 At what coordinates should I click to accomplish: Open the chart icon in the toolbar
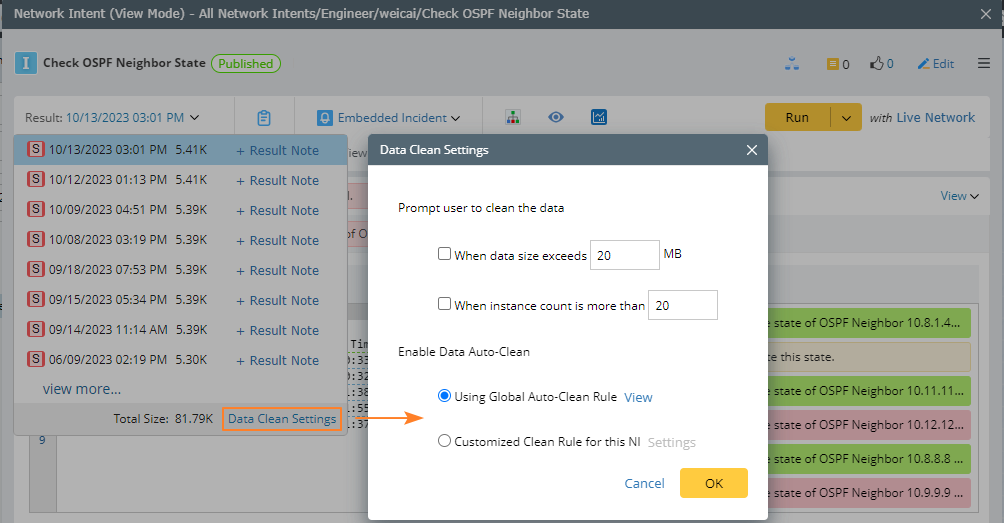point(600,117)
